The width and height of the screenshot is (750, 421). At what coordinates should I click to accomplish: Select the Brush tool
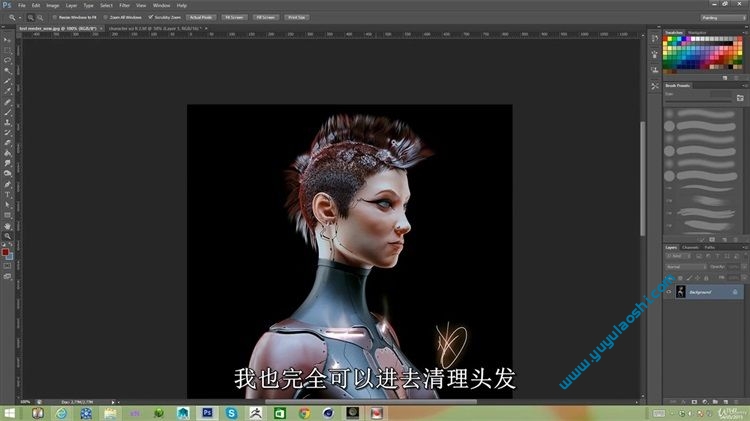[x=7, y=112]
